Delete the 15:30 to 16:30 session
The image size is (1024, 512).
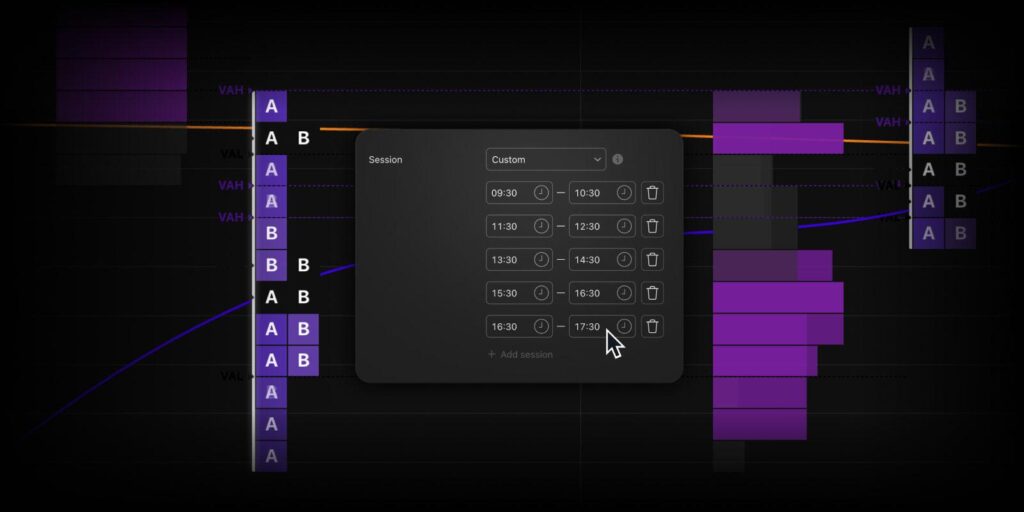tap(652, 293)
